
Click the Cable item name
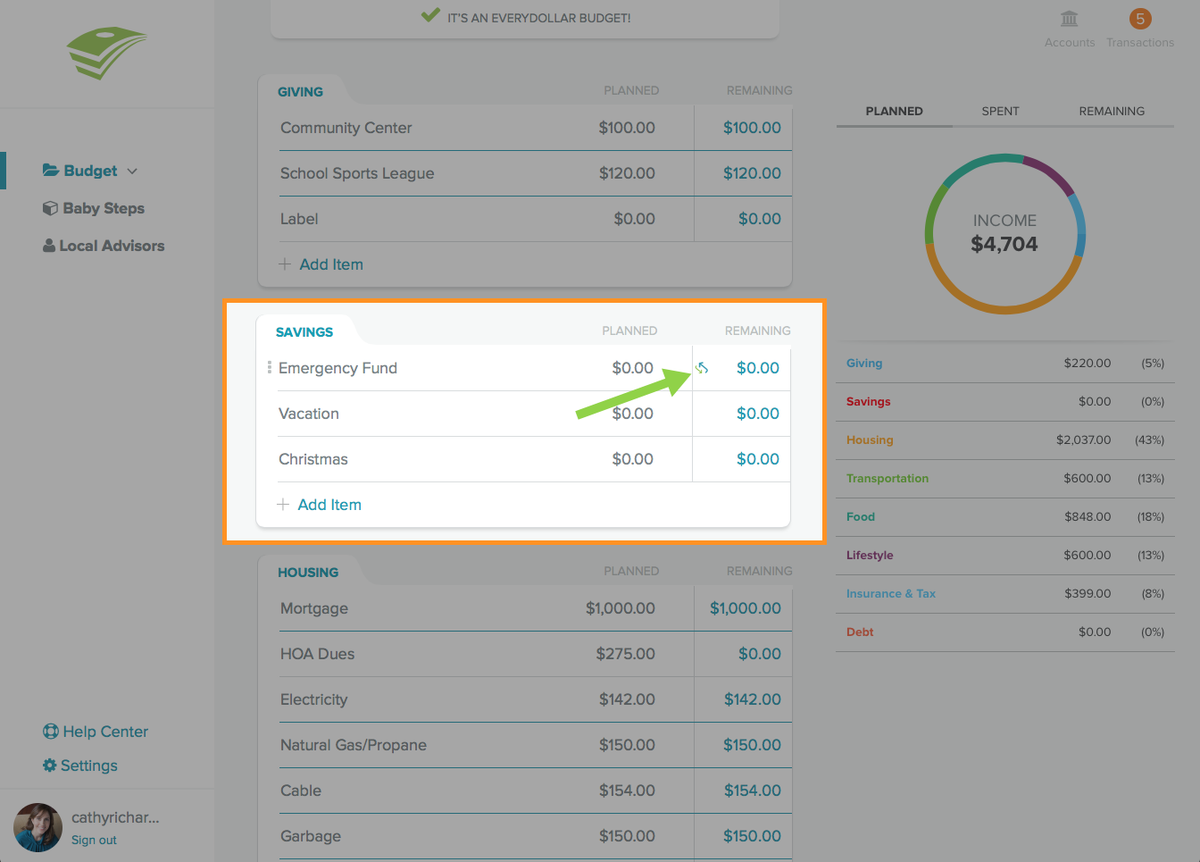301,791
